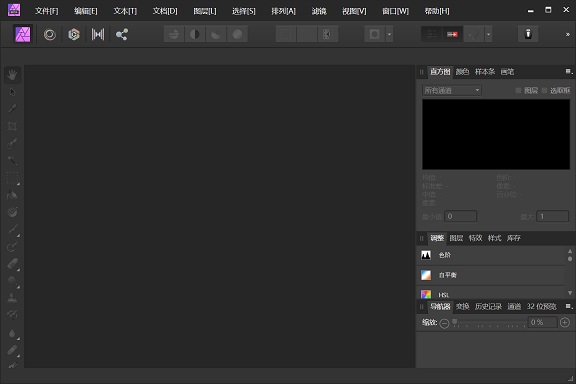Viewport: 576px width, 384px height.
Task: Toggle the Quick Mask button
Action: (x=374, y=35)
